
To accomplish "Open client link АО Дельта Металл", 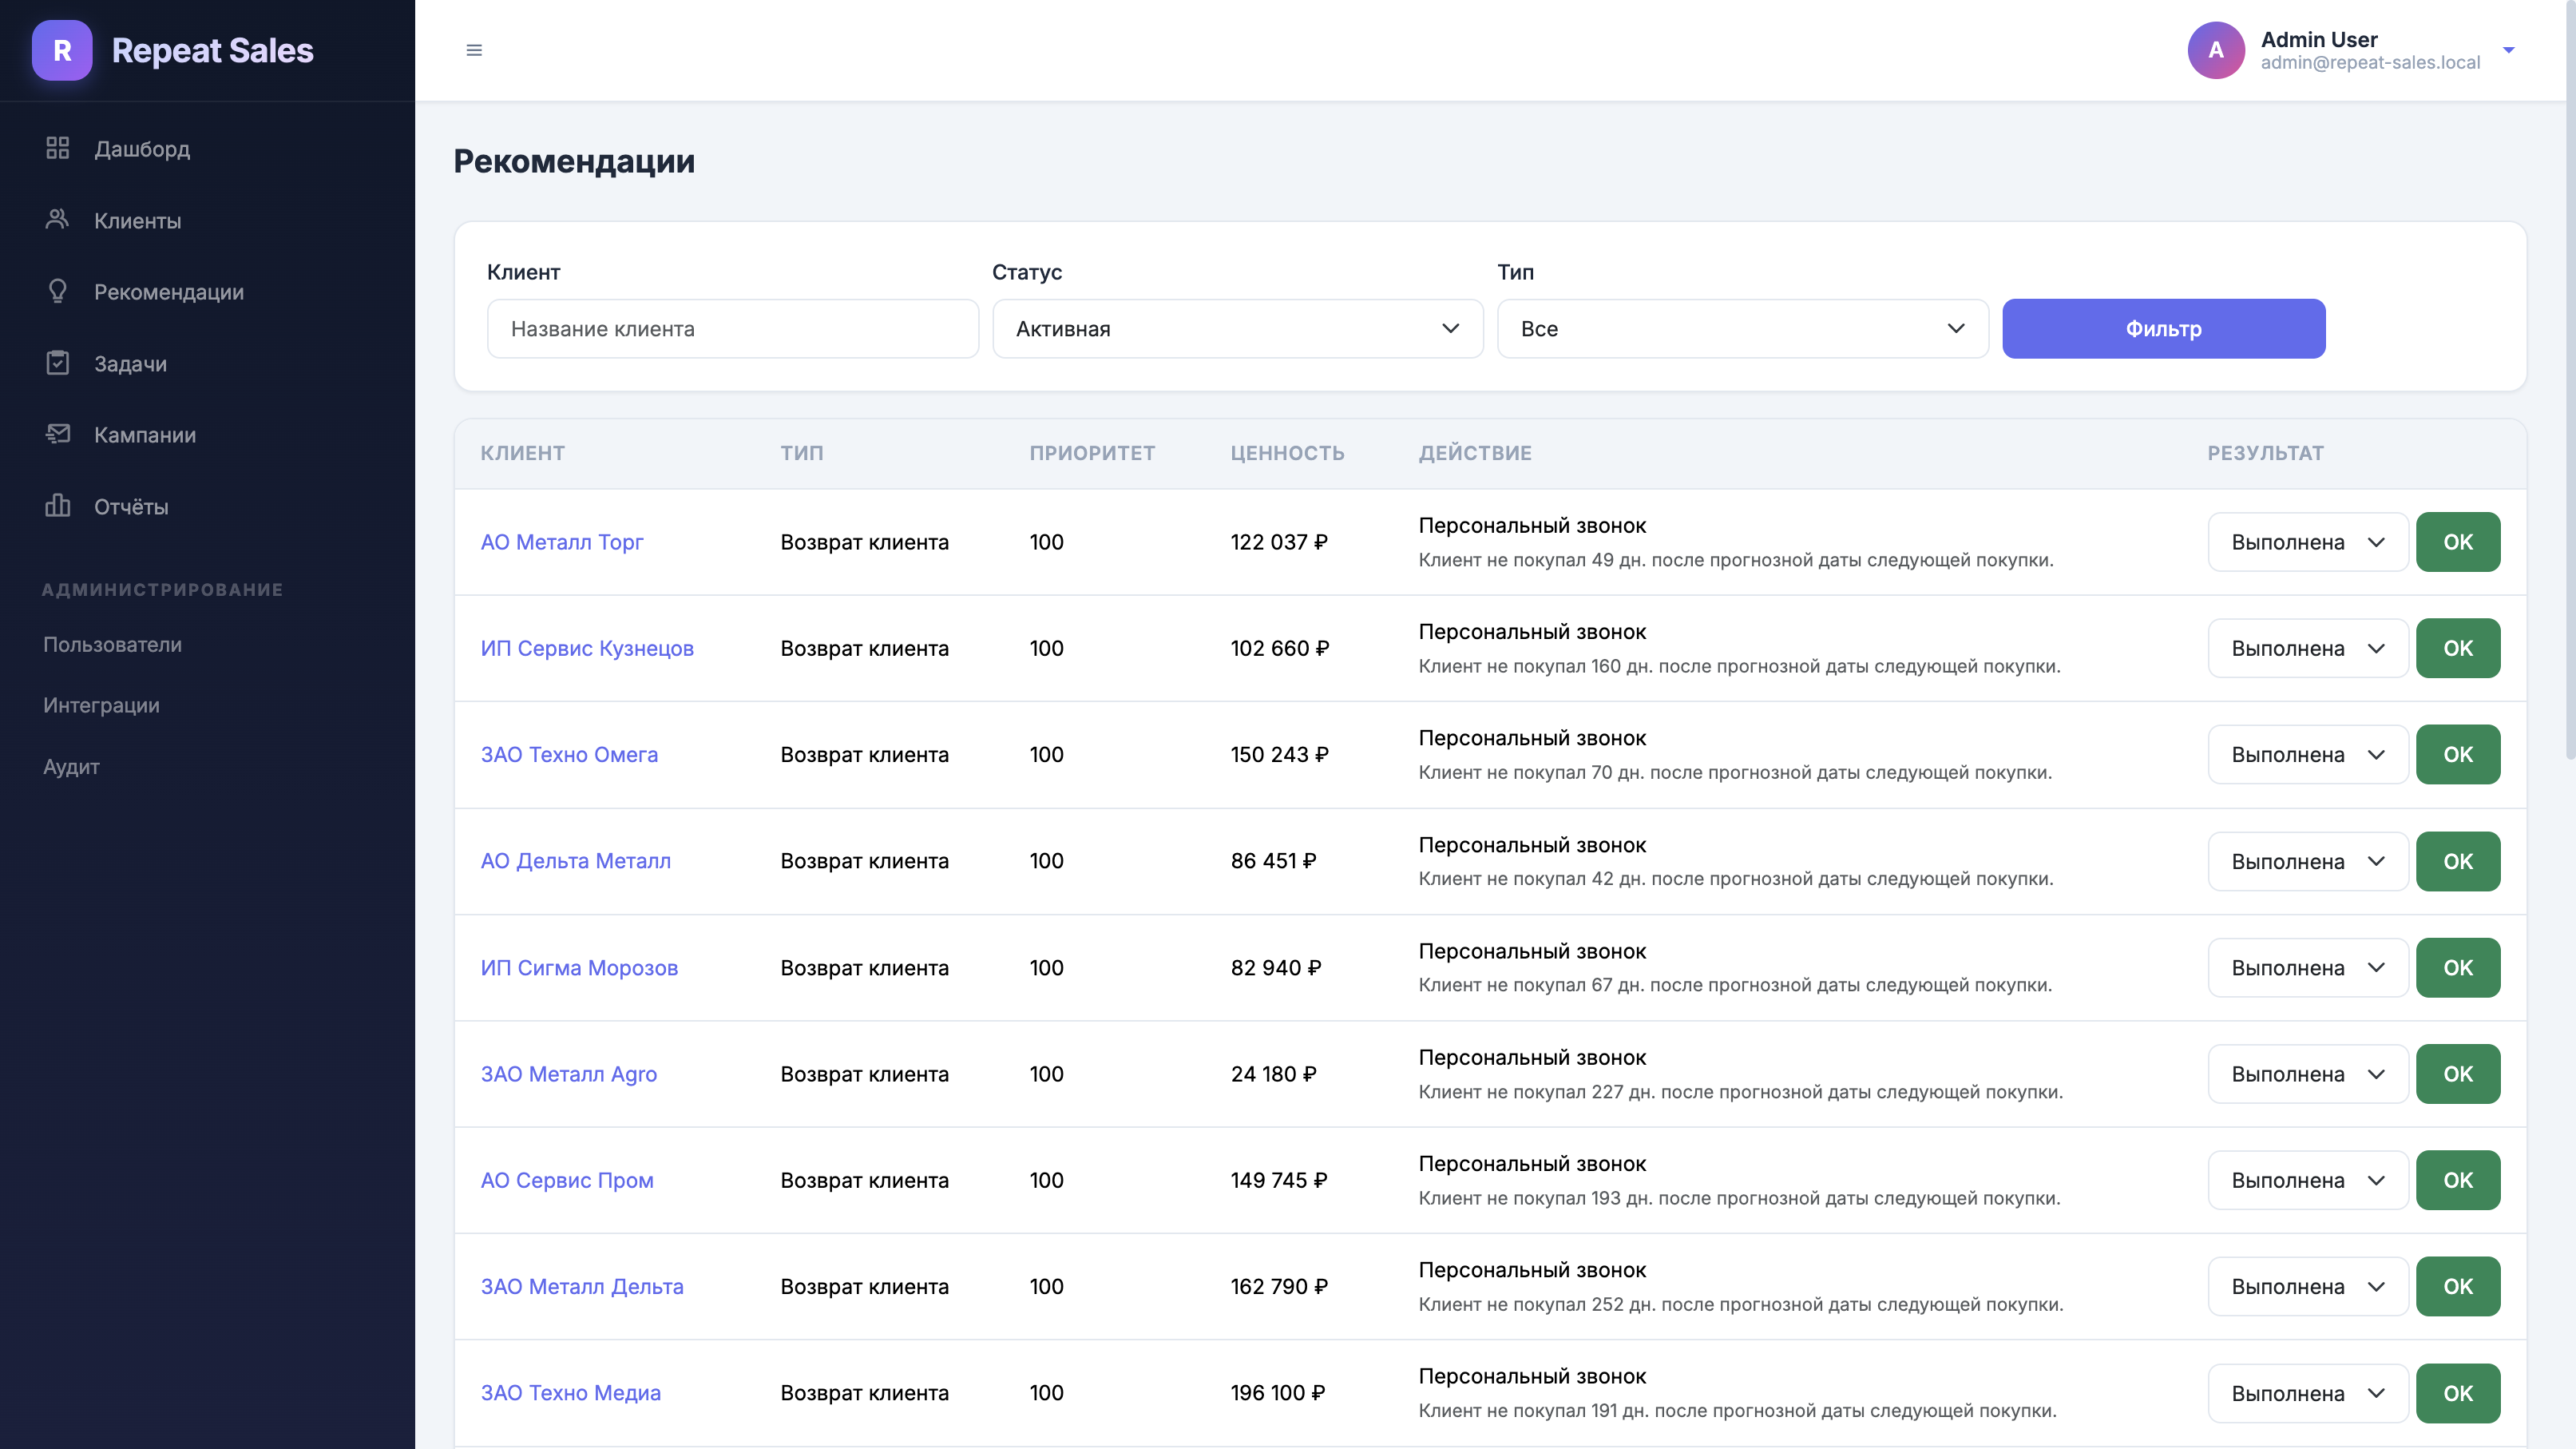I will click(x=576, y=861).
